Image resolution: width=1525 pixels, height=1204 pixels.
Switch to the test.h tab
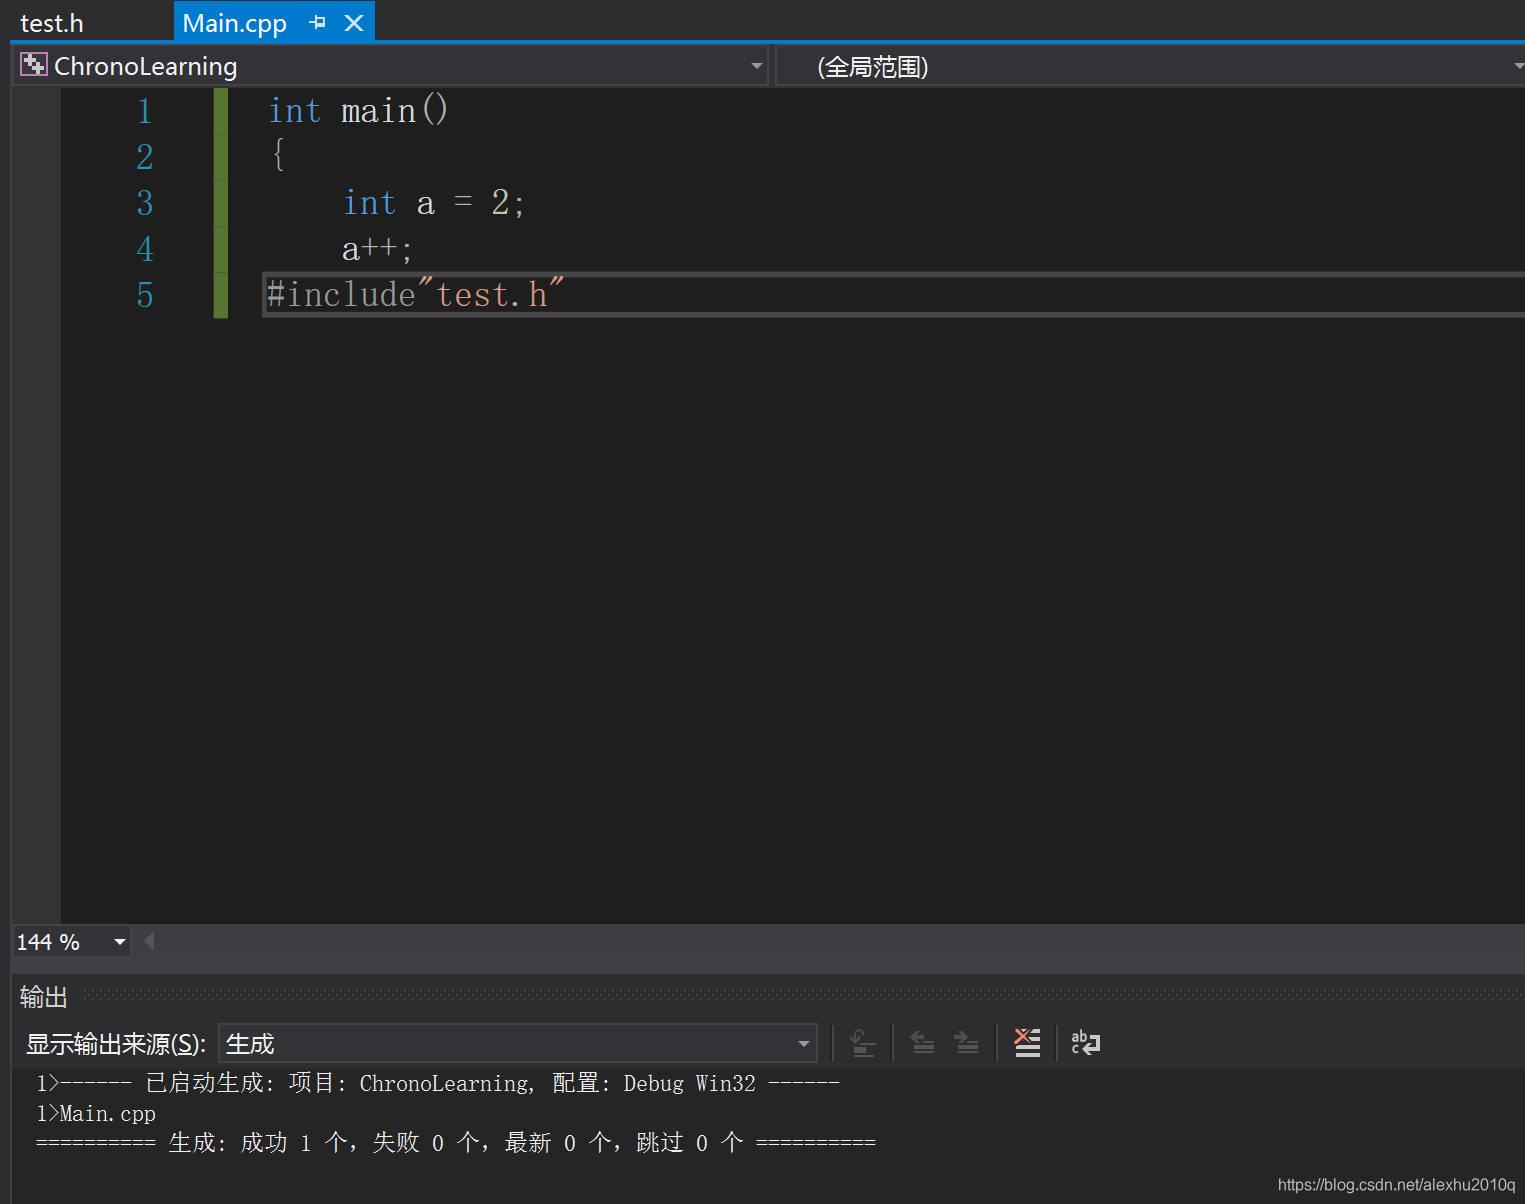(52, 22)
